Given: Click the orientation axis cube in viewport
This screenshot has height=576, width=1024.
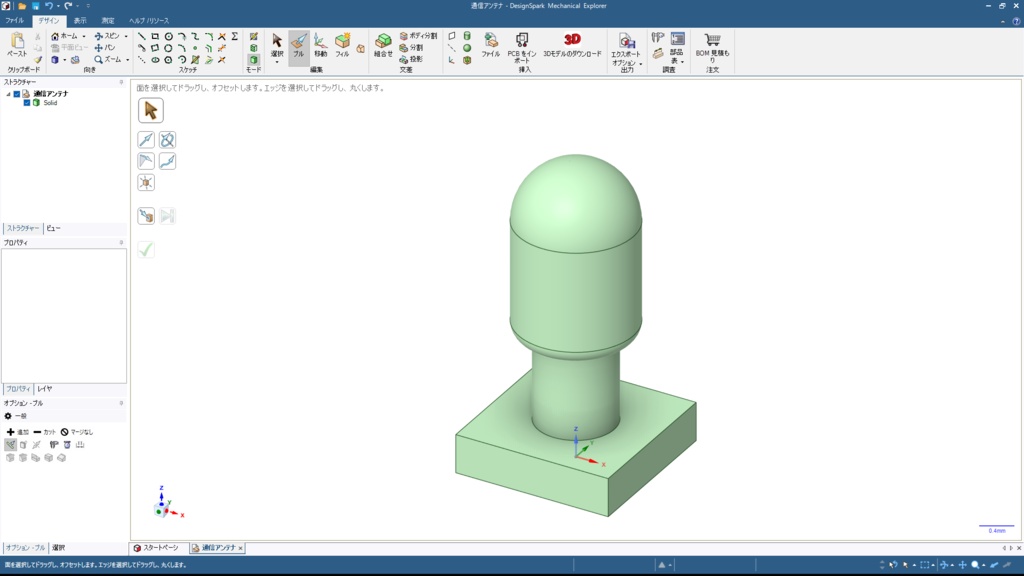Looking at the screenshot, I should point(161,511).
